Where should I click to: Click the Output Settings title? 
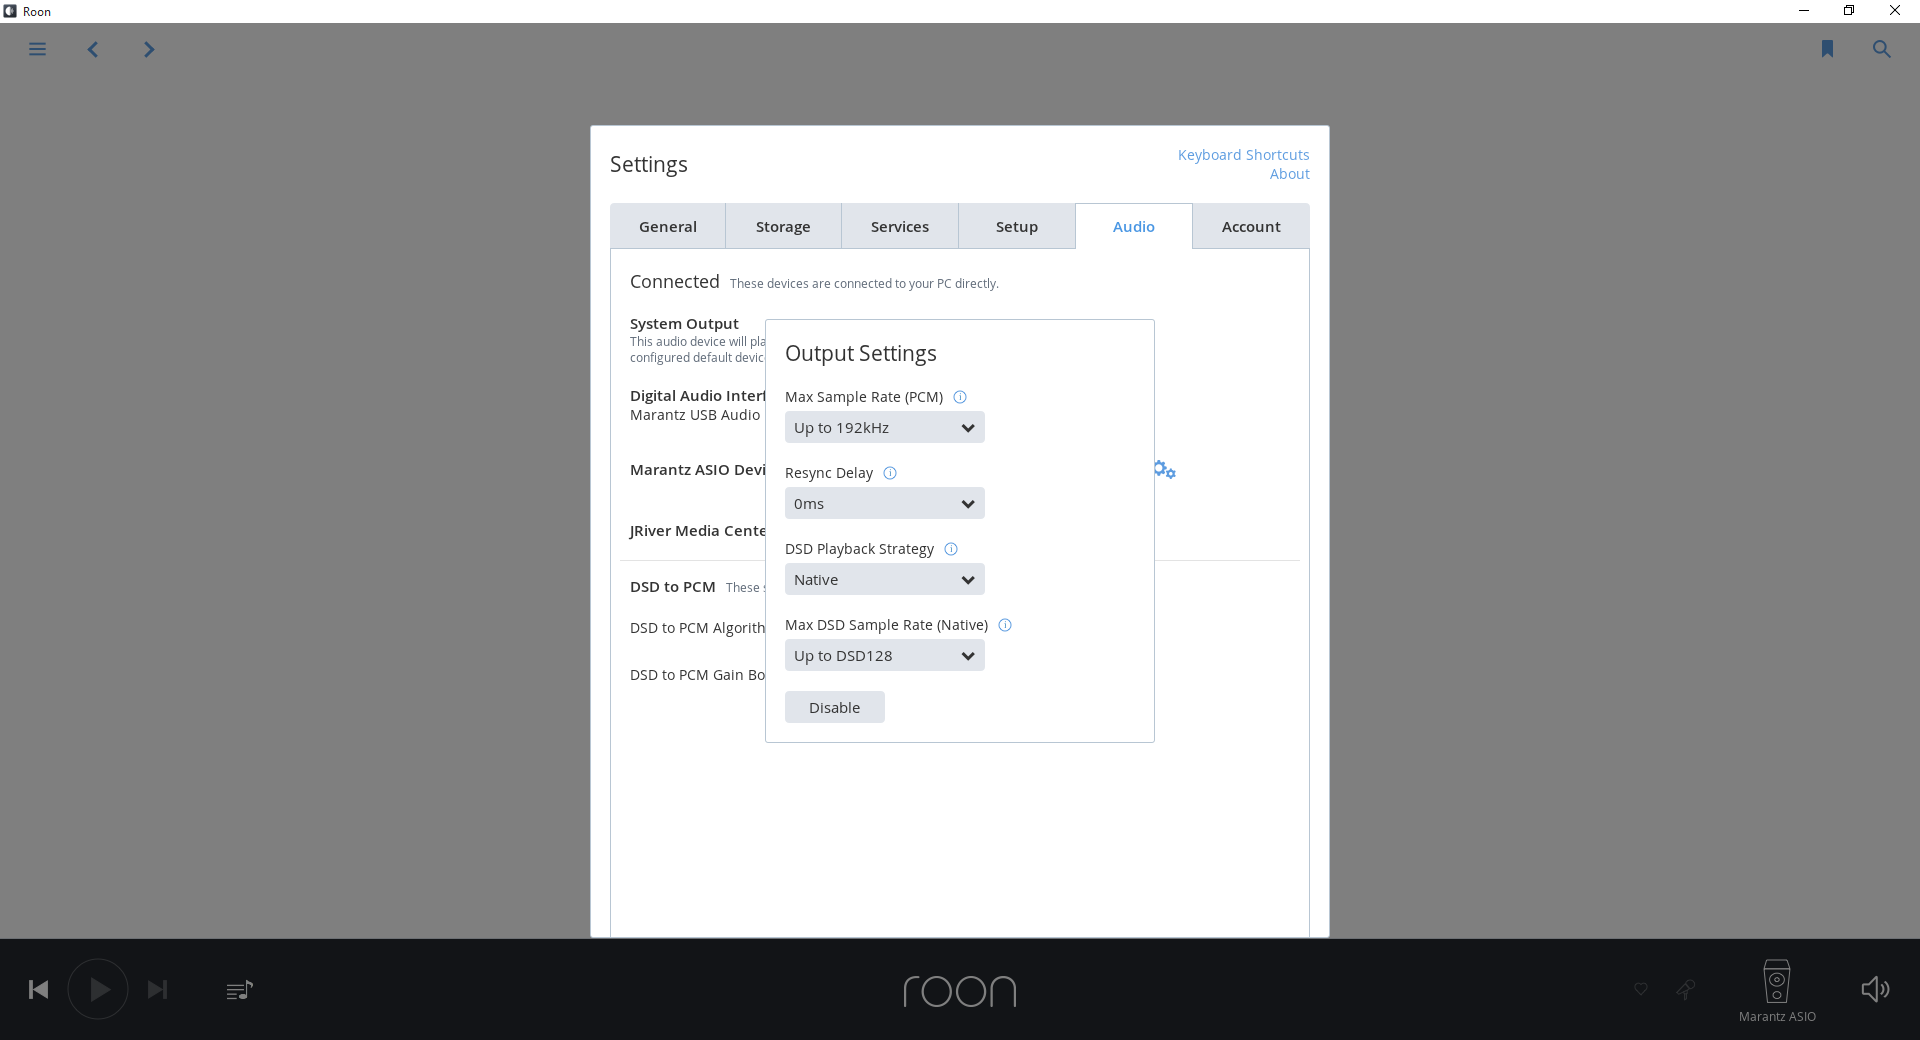(x=861, y=353)
